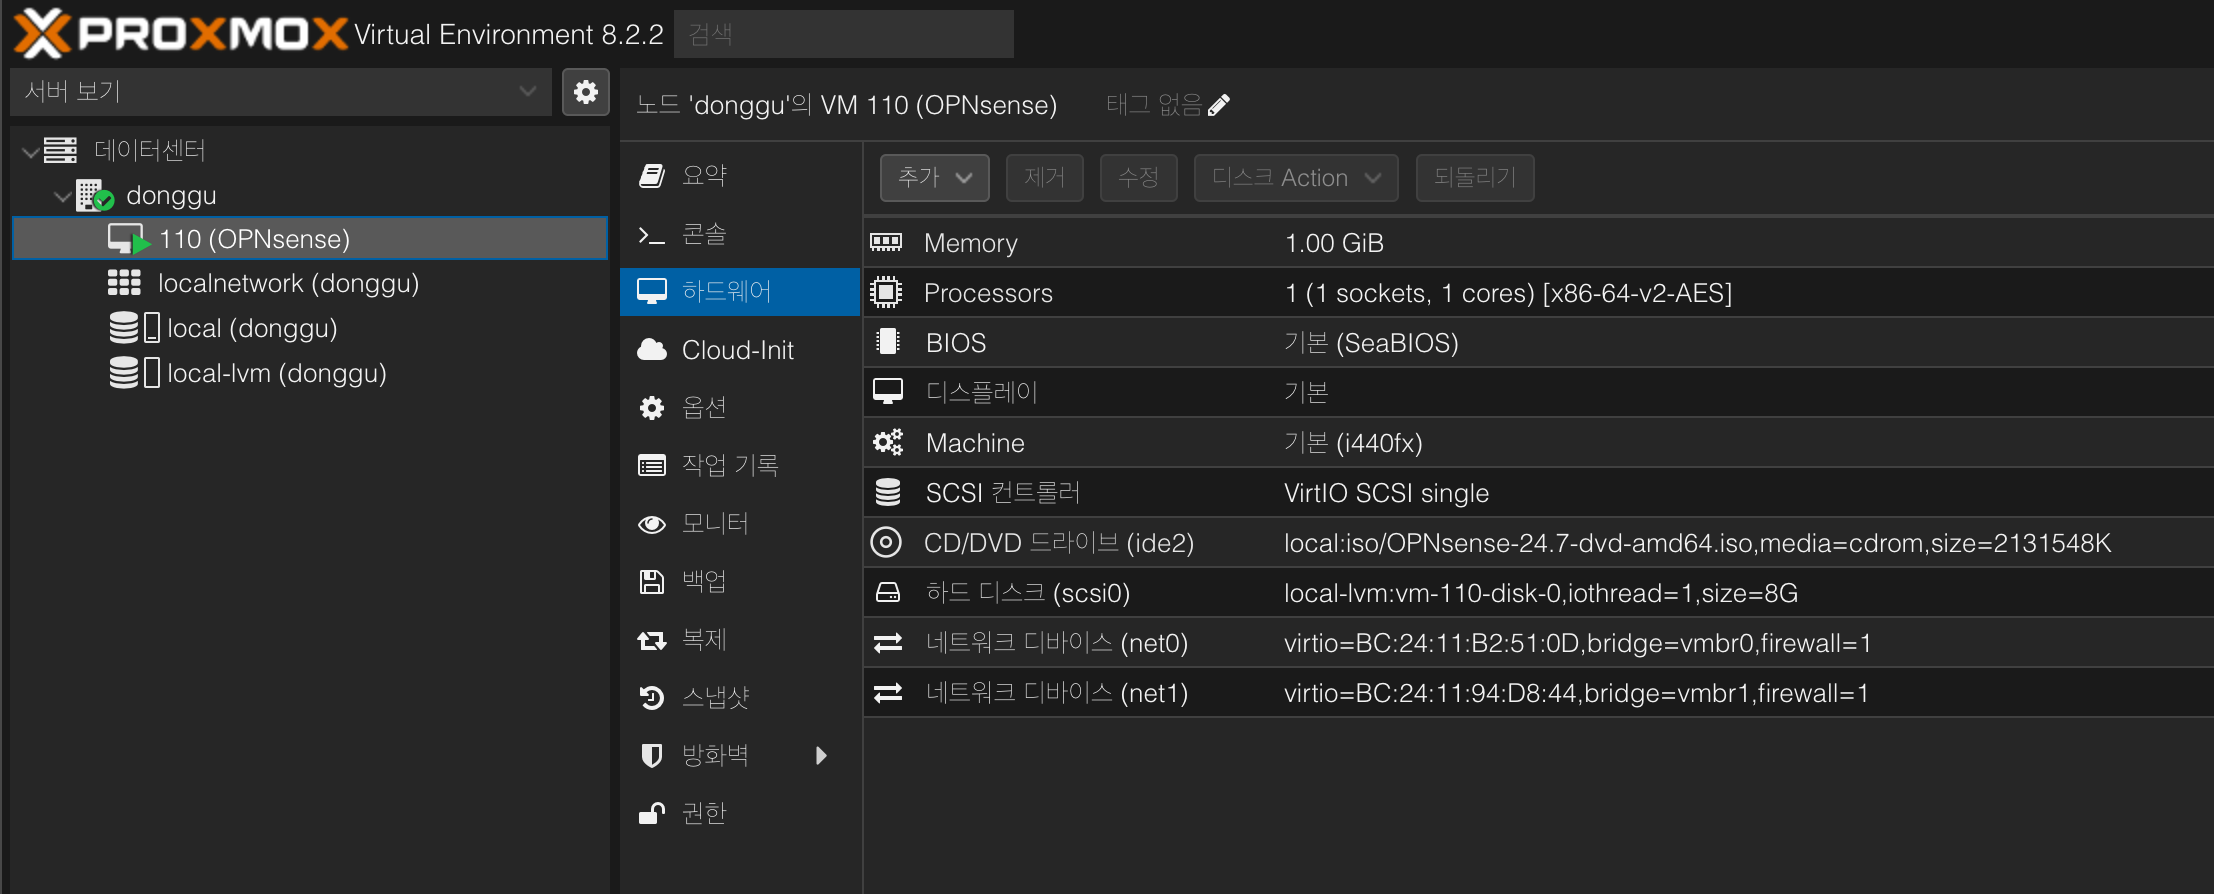This screenshot has height=894, width=2214.
Task: Click the 콘솔 terminal prompt icon
Action: (x=652, y=235)
